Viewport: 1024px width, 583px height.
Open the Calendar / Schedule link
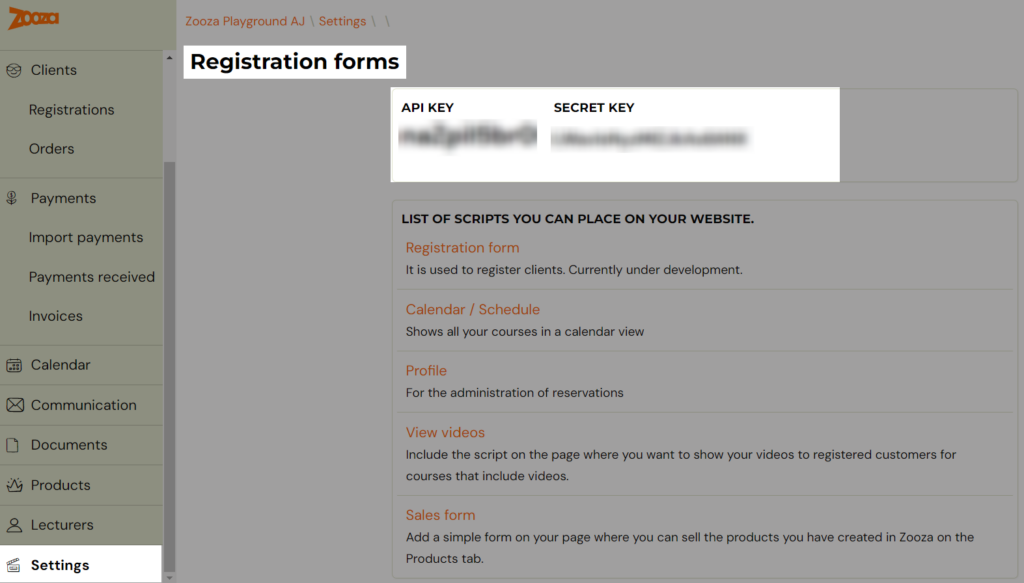[x=473, y=309]
